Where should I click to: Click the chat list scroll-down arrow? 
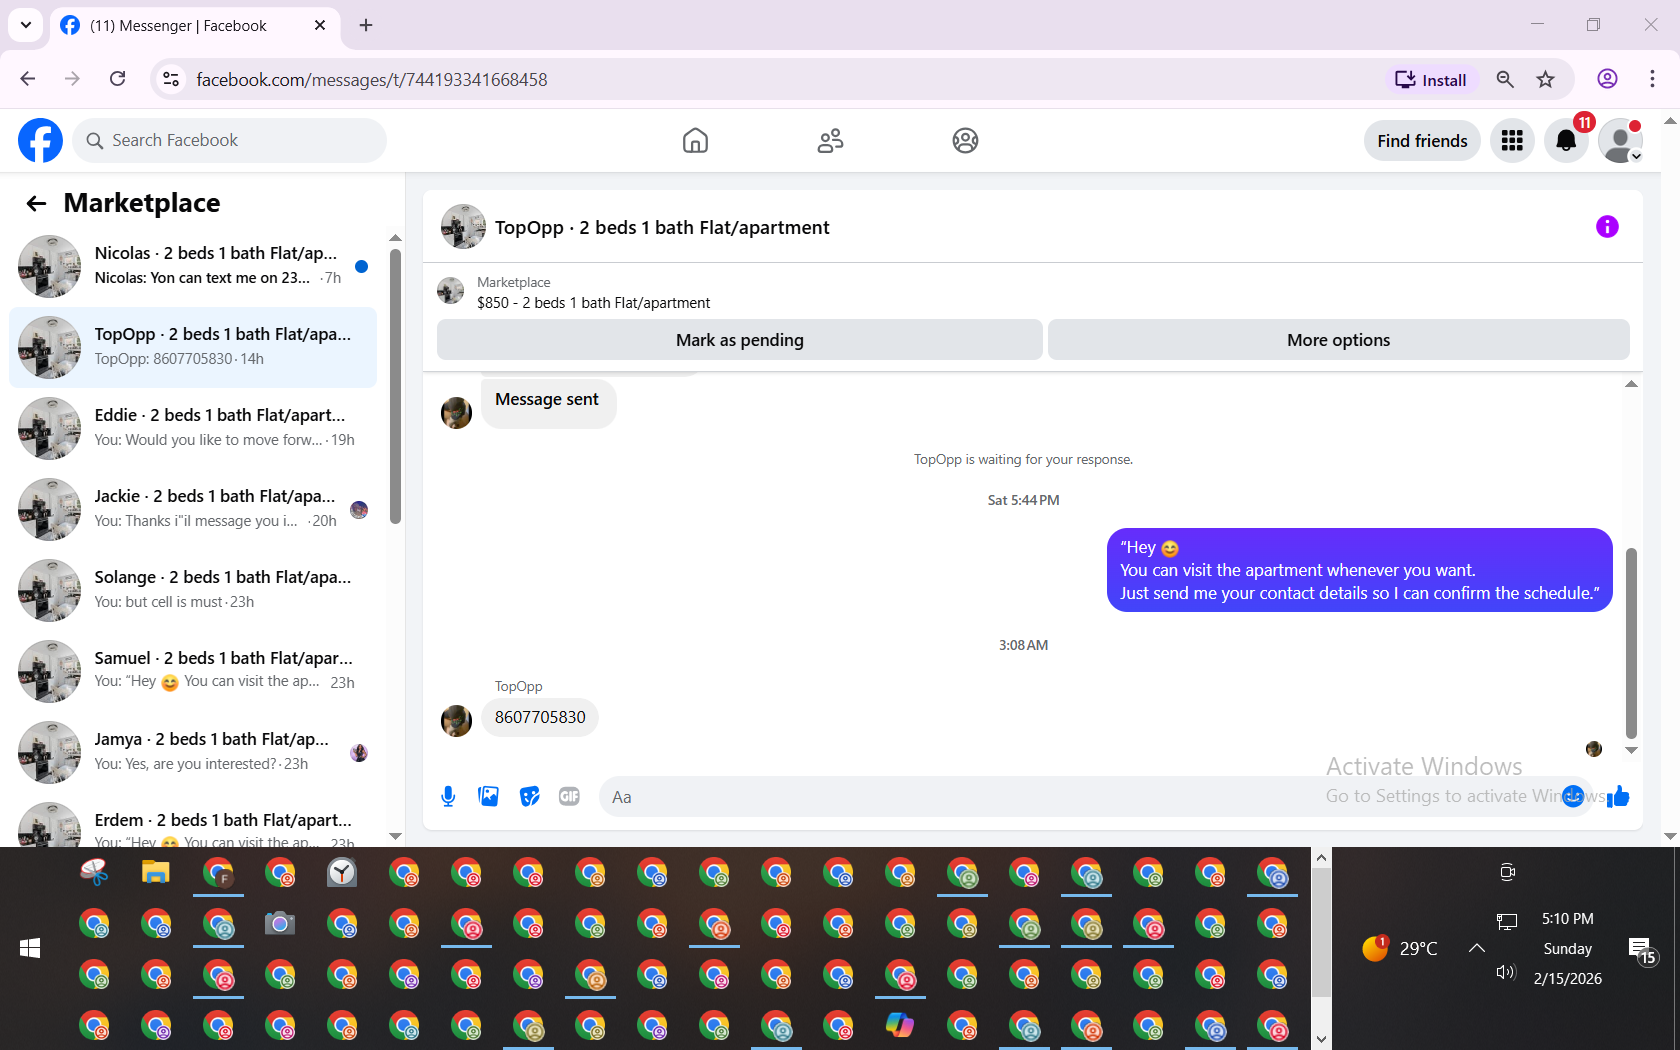point(395,836)
